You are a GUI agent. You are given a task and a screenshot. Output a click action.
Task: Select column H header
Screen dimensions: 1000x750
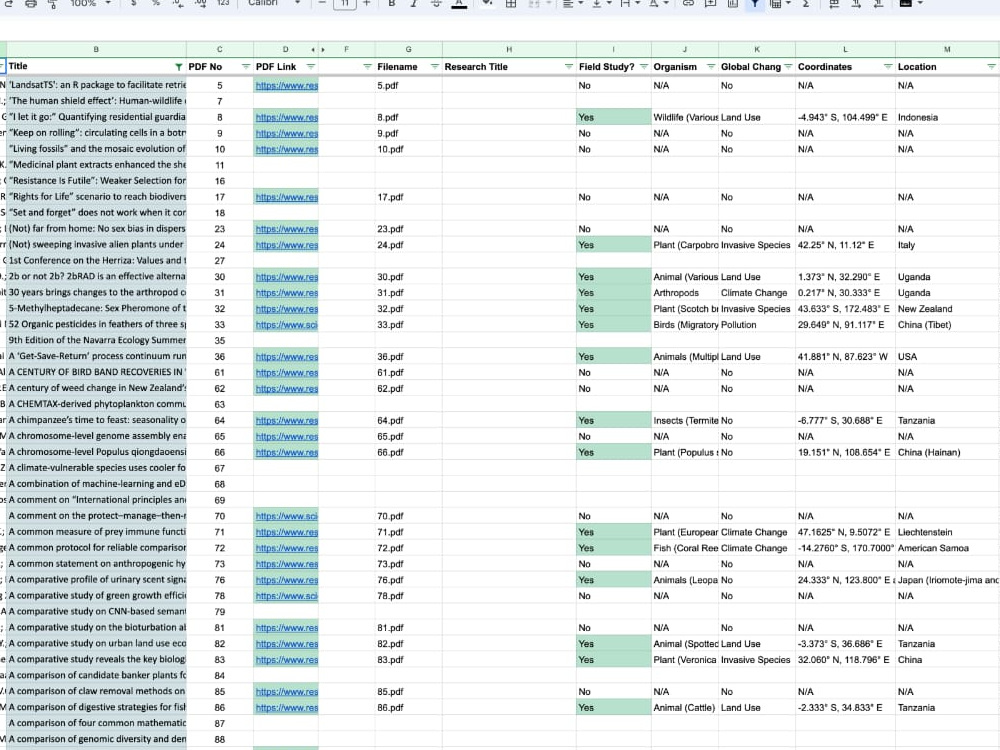pos(509,49)
